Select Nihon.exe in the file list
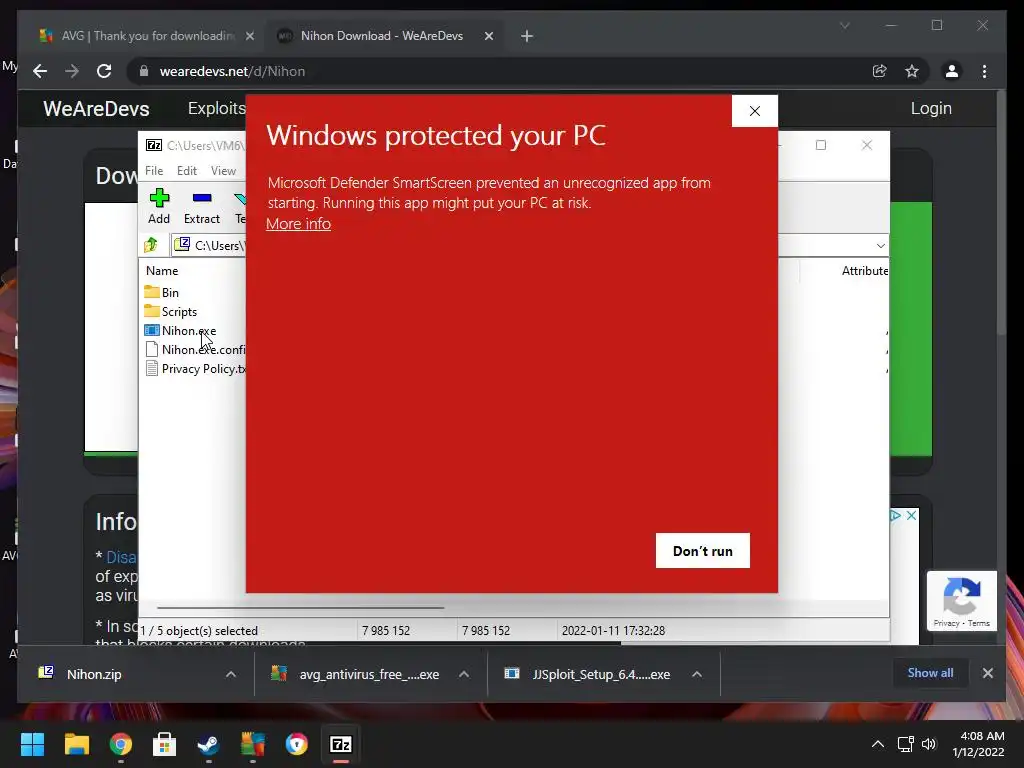Viewport: 1024px width, 768px height. pos(180,330)
